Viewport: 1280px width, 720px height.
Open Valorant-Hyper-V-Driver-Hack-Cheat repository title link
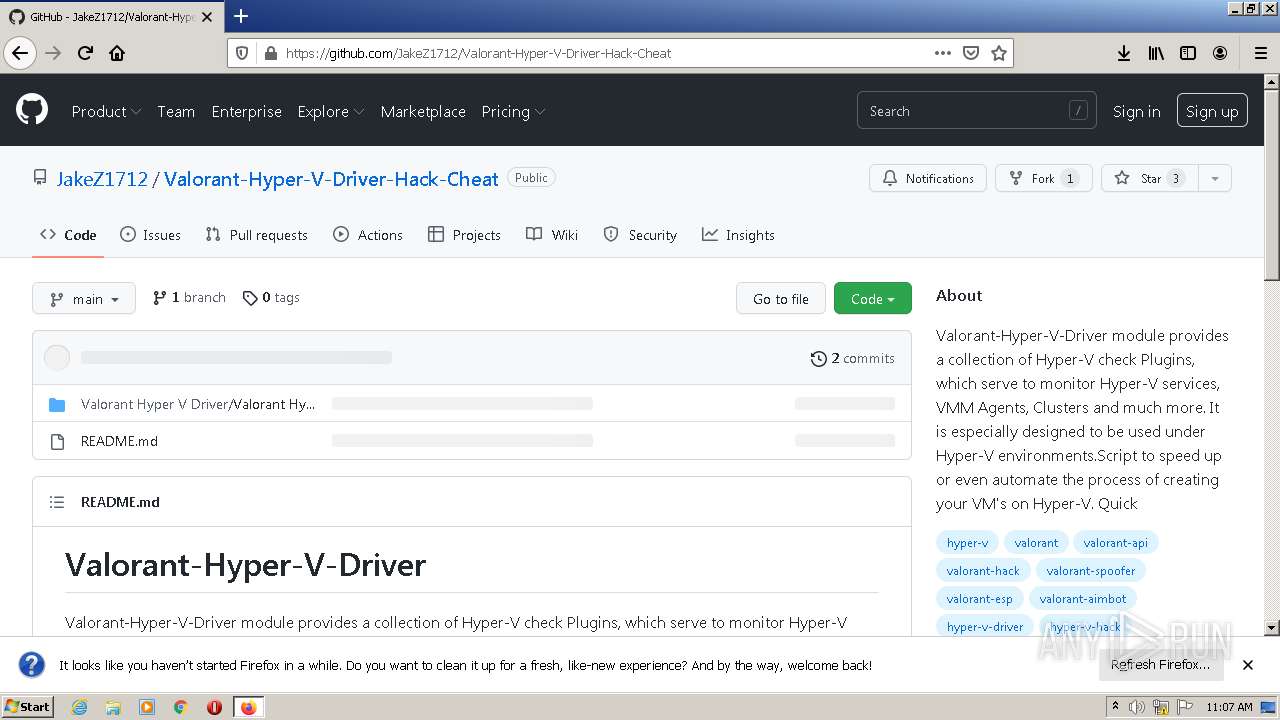(331, 179)
